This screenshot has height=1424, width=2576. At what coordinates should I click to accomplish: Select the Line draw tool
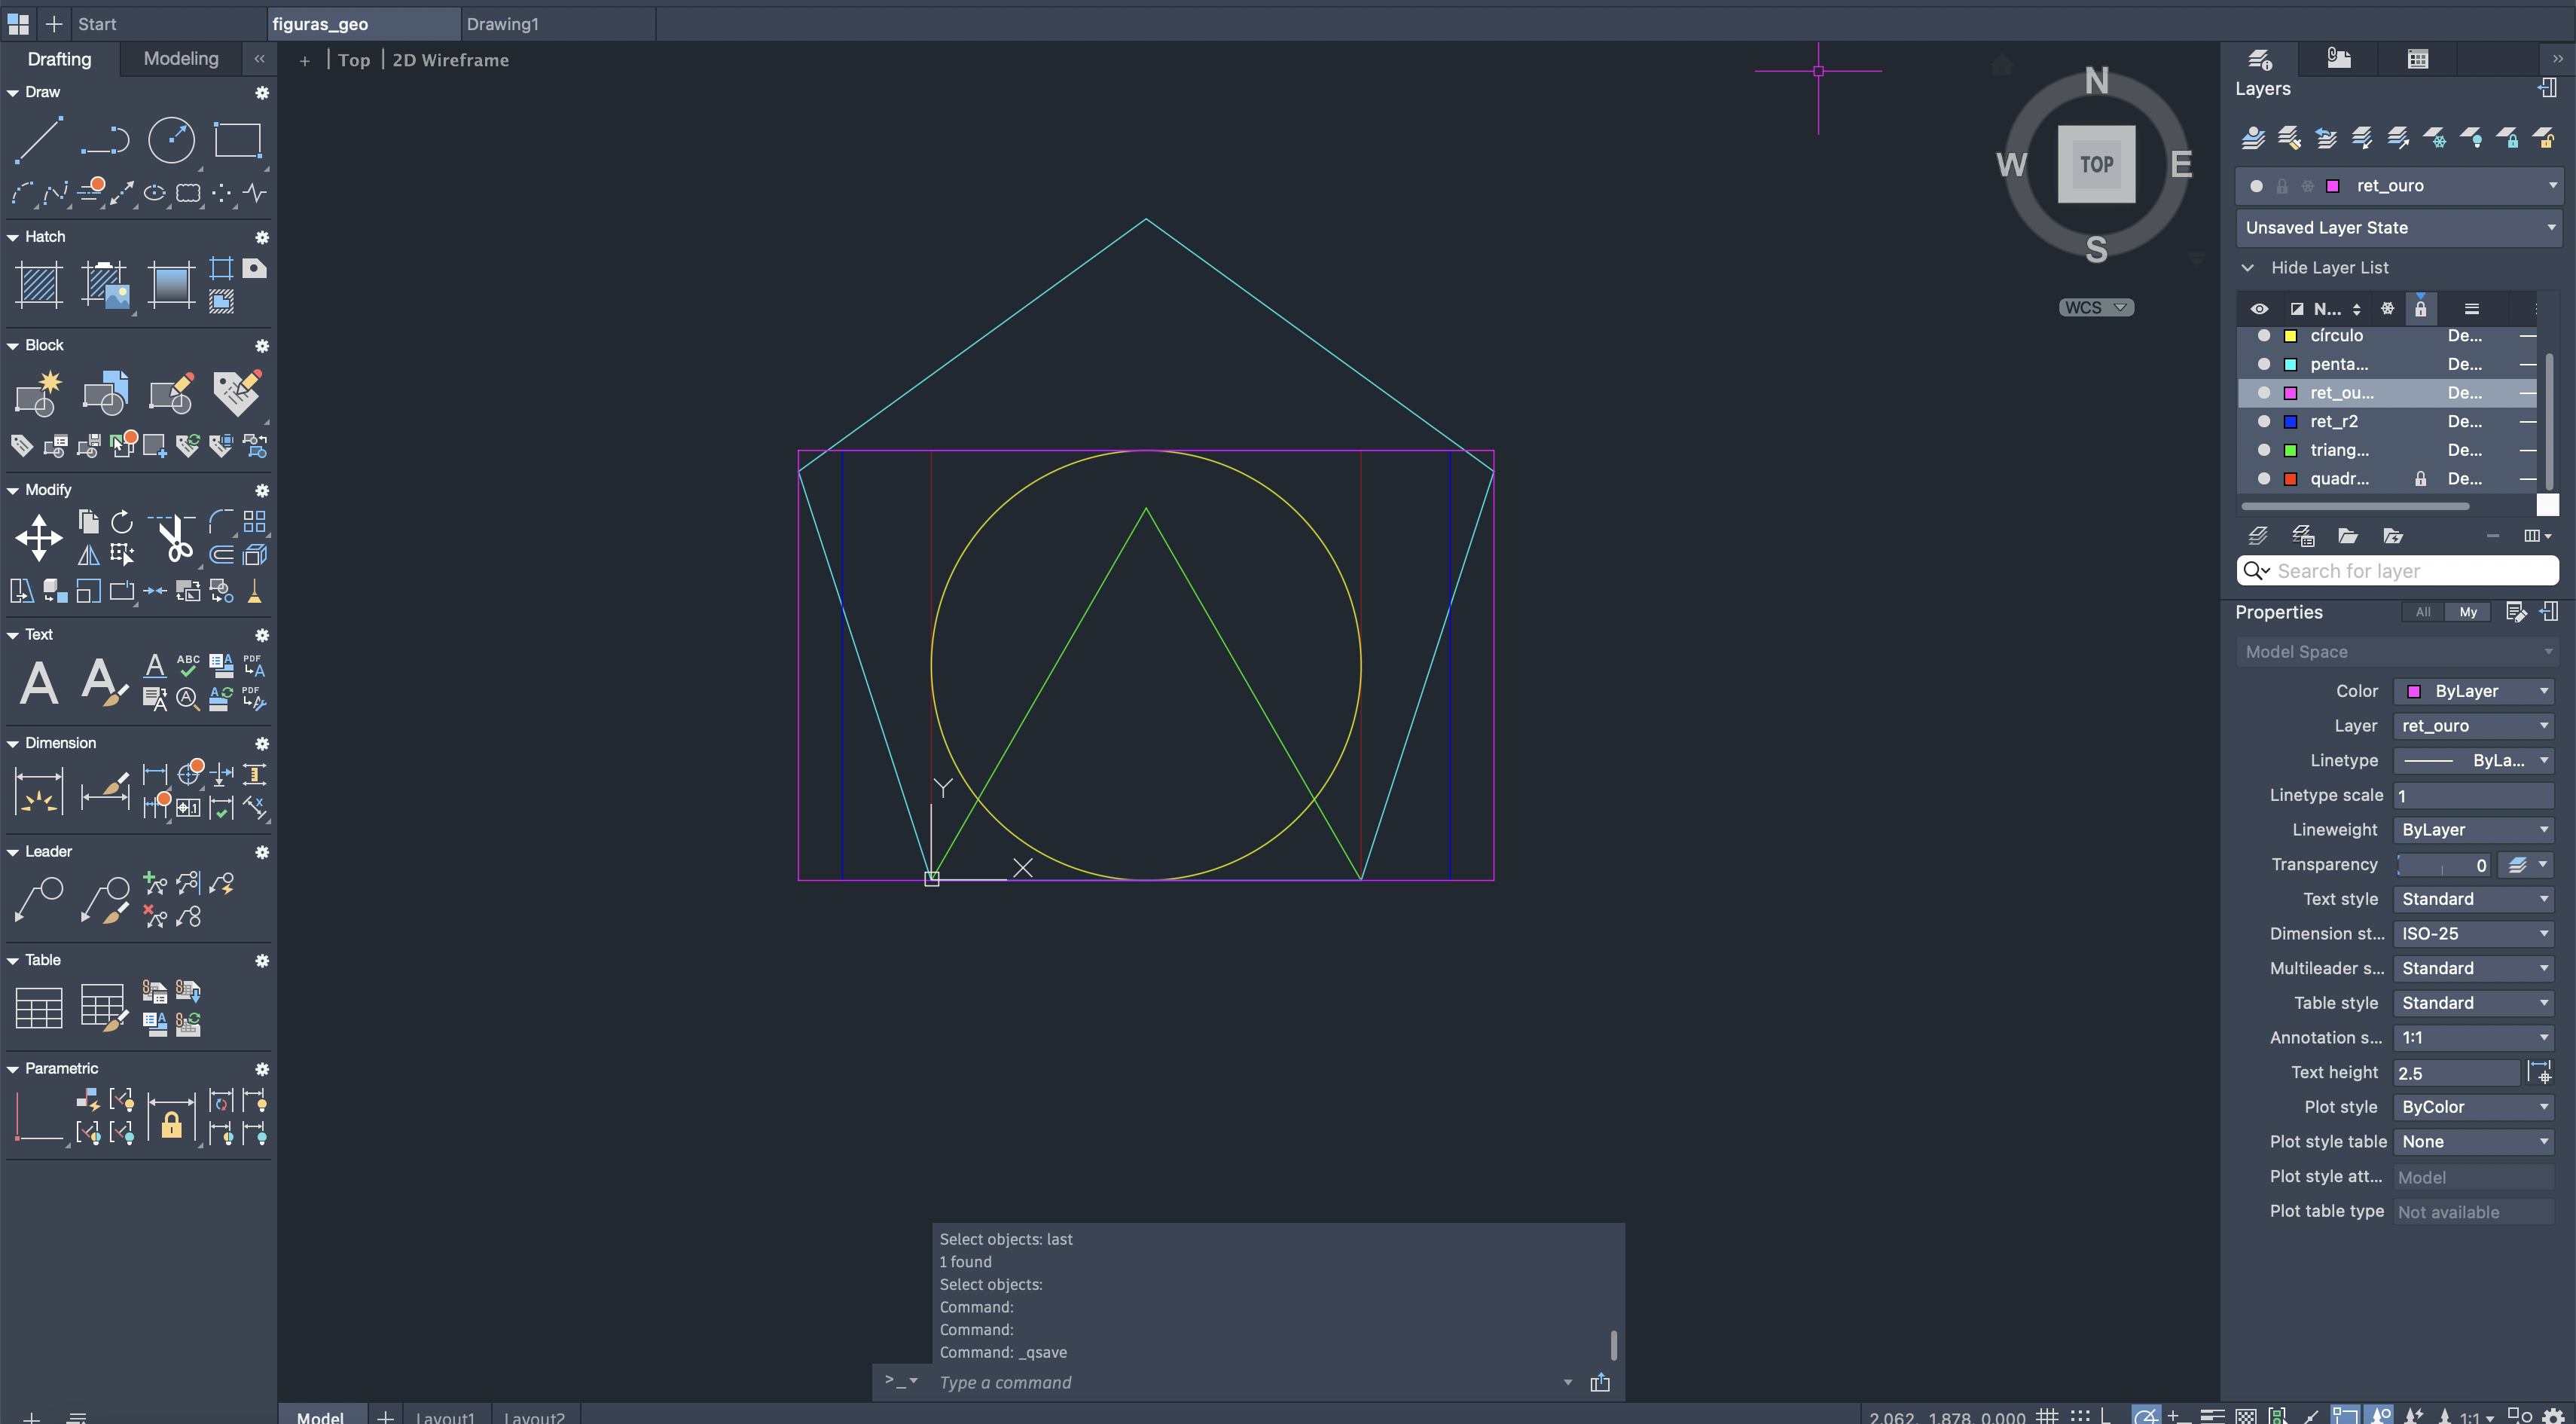tap(39, 140)
